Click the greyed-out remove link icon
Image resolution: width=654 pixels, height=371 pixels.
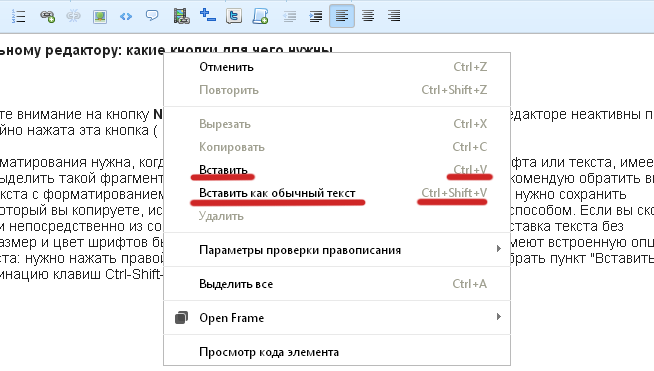(x=73, y=16)
